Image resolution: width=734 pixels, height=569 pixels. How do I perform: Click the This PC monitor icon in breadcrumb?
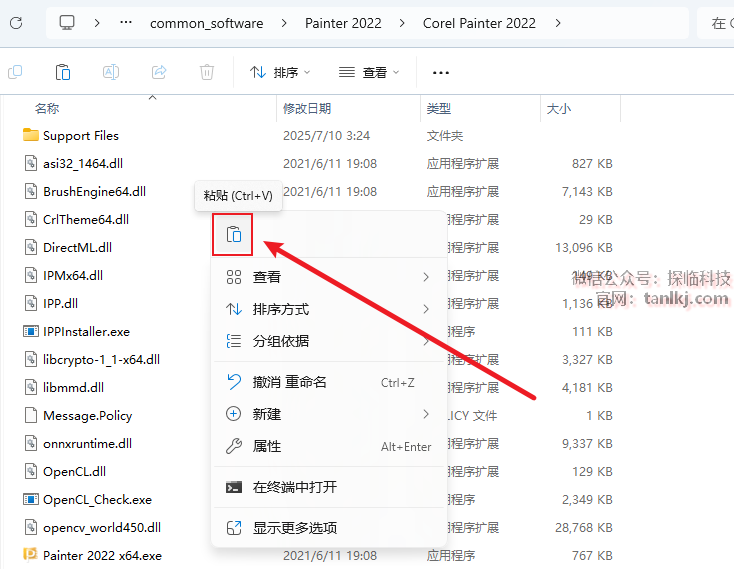click(67, 22)
